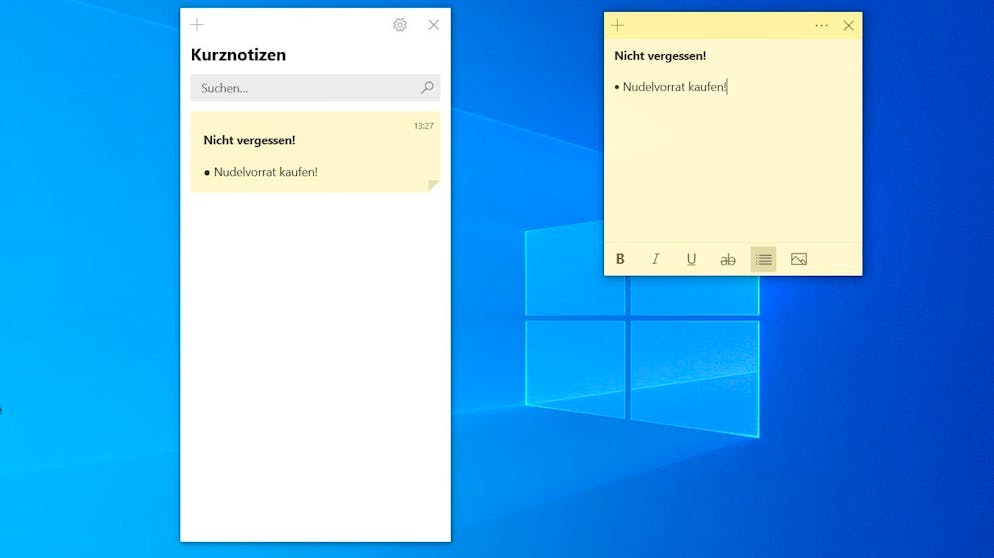
Task: Place cursor in sticky note's Nudelvorrat kaufen line
Action: (674, 87)
